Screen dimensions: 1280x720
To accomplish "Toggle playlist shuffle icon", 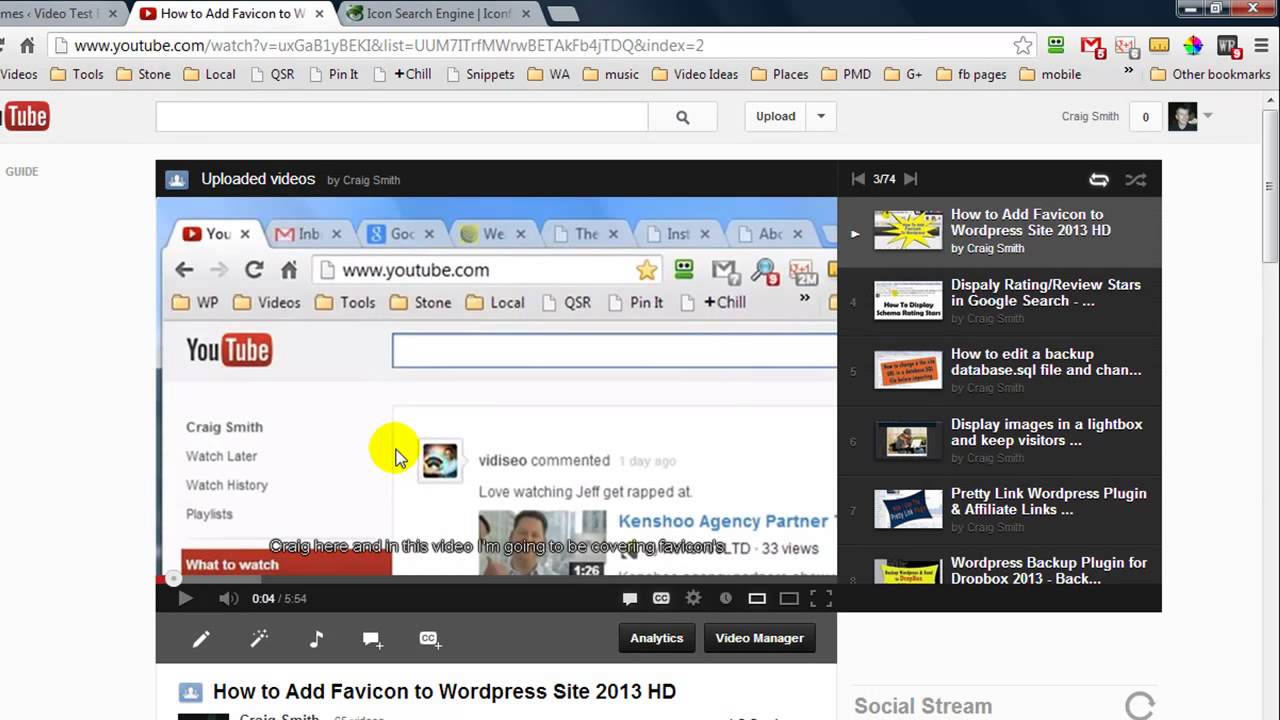I will (1136, 180).
